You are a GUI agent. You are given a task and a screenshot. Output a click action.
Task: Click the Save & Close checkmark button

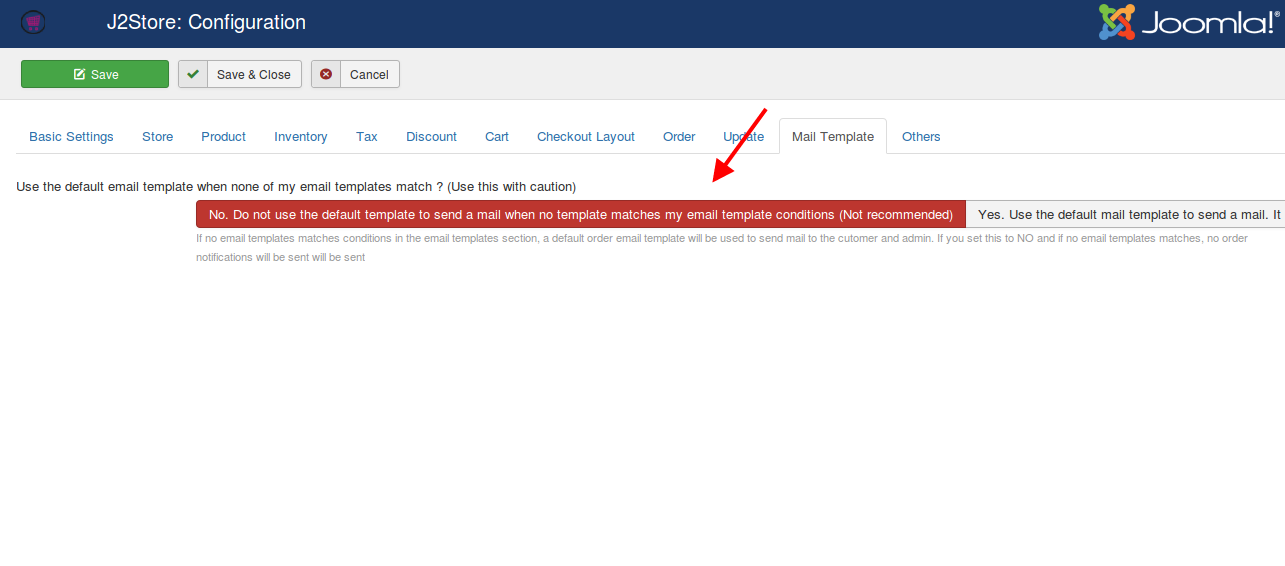click(x=240, y=75)
